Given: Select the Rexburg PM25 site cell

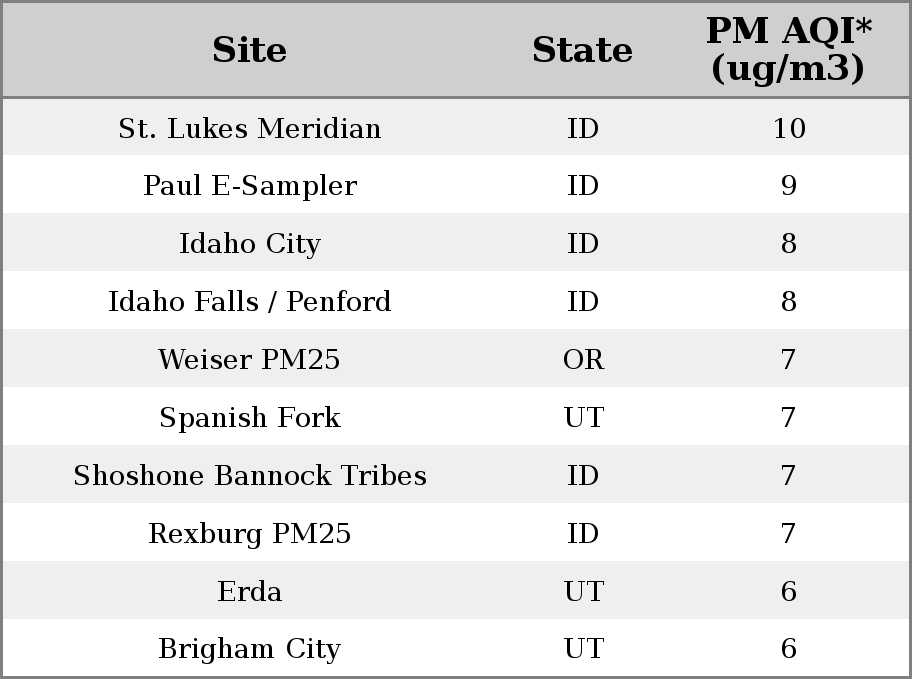Looking at the screenshot, I should [x=250, y=533].
